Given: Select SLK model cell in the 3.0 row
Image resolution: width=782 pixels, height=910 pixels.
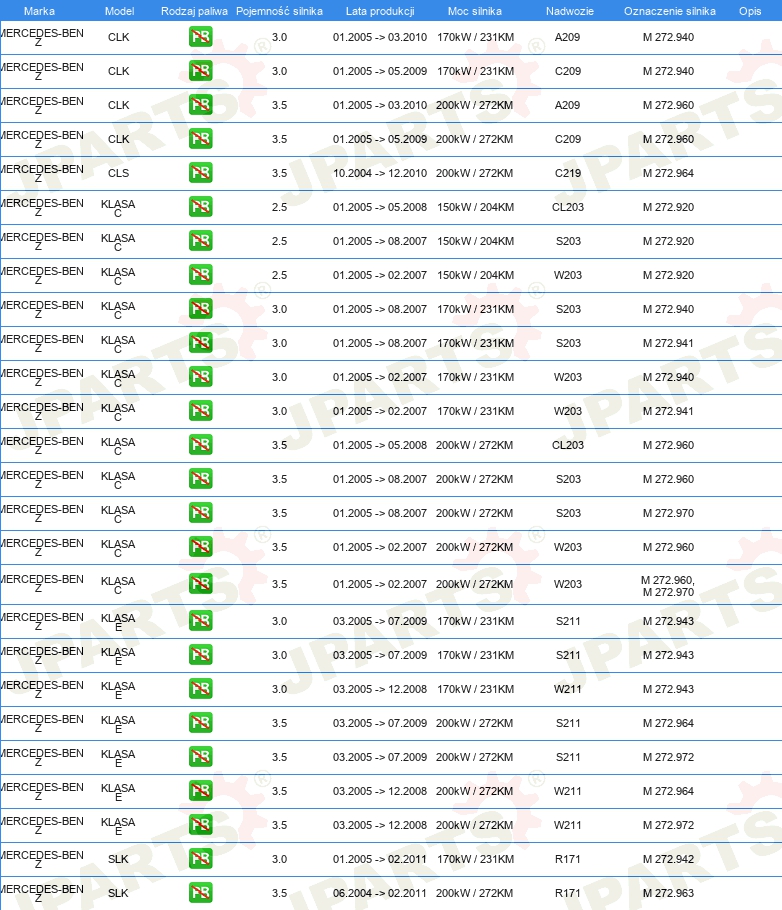Looking at the screenshot, I should [118, 859].
